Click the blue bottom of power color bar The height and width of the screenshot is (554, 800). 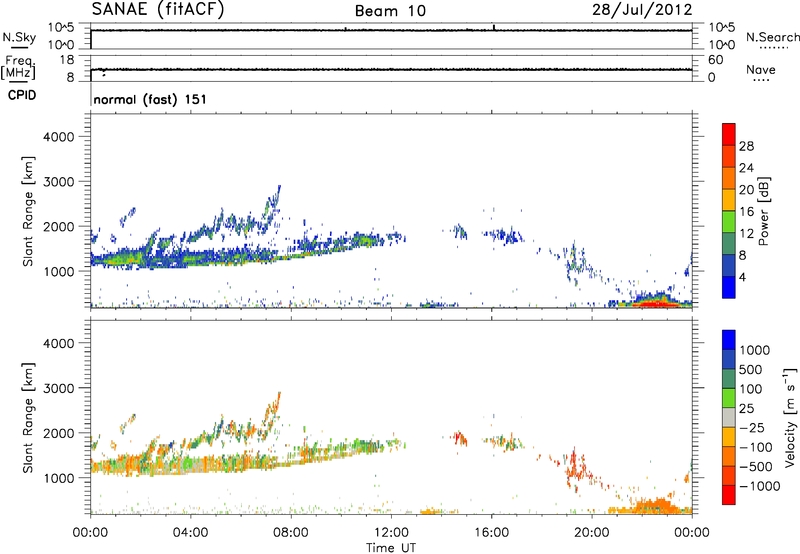(729, 287)
